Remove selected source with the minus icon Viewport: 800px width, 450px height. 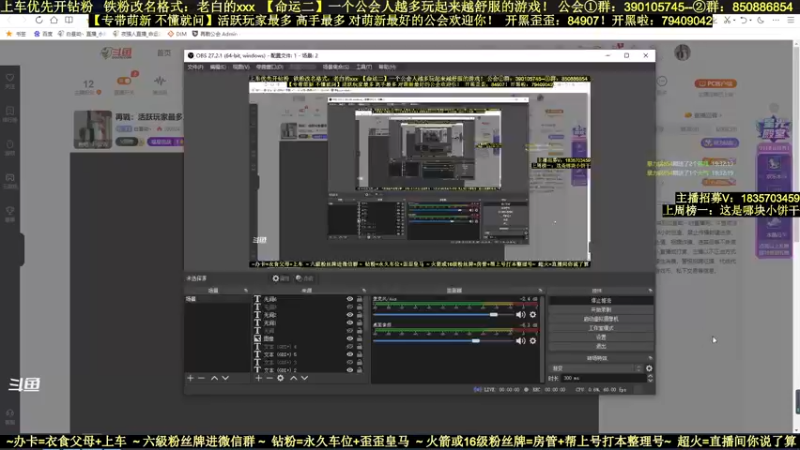[269, 378]
